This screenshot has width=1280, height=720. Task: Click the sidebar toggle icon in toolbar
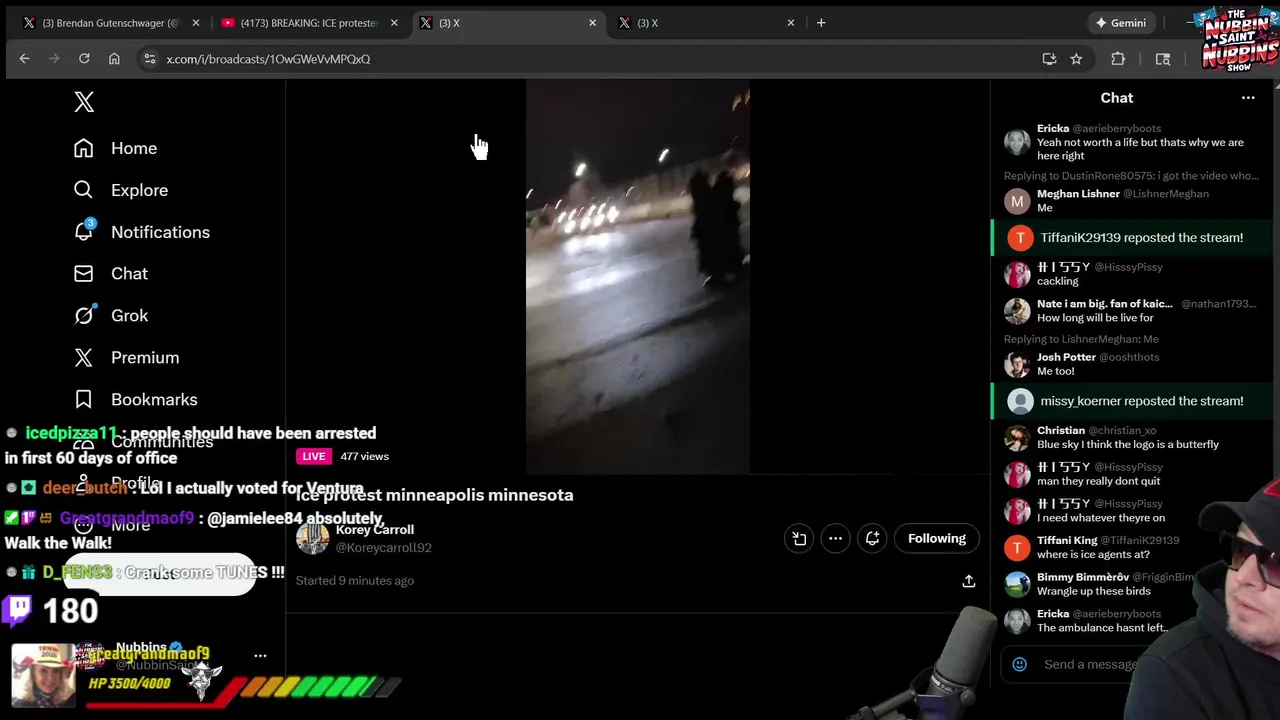click(x=1163, y=59)
